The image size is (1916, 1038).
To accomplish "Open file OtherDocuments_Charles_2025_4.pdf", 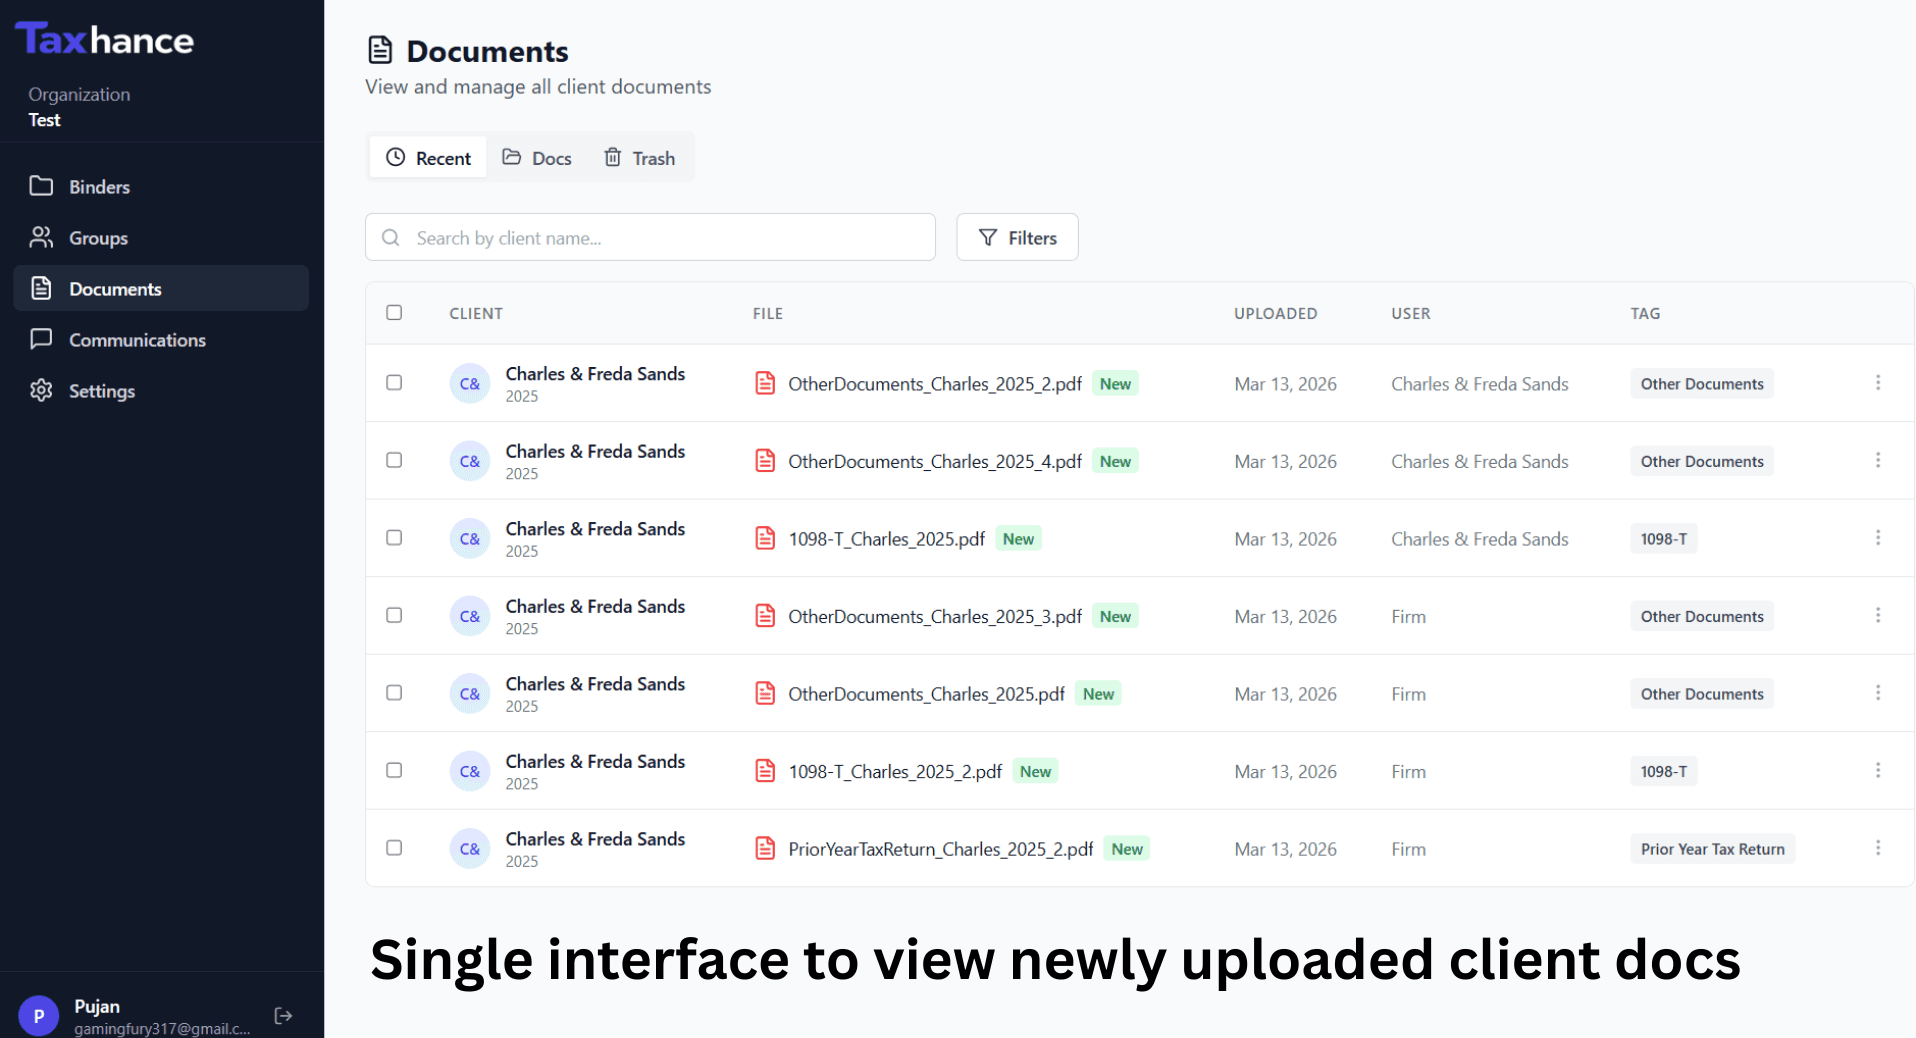I will point(935,461).
